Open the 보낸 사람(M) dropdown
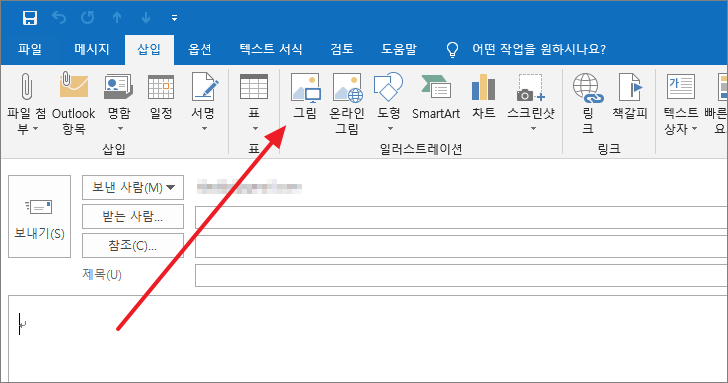 click(x=133, y=188)
